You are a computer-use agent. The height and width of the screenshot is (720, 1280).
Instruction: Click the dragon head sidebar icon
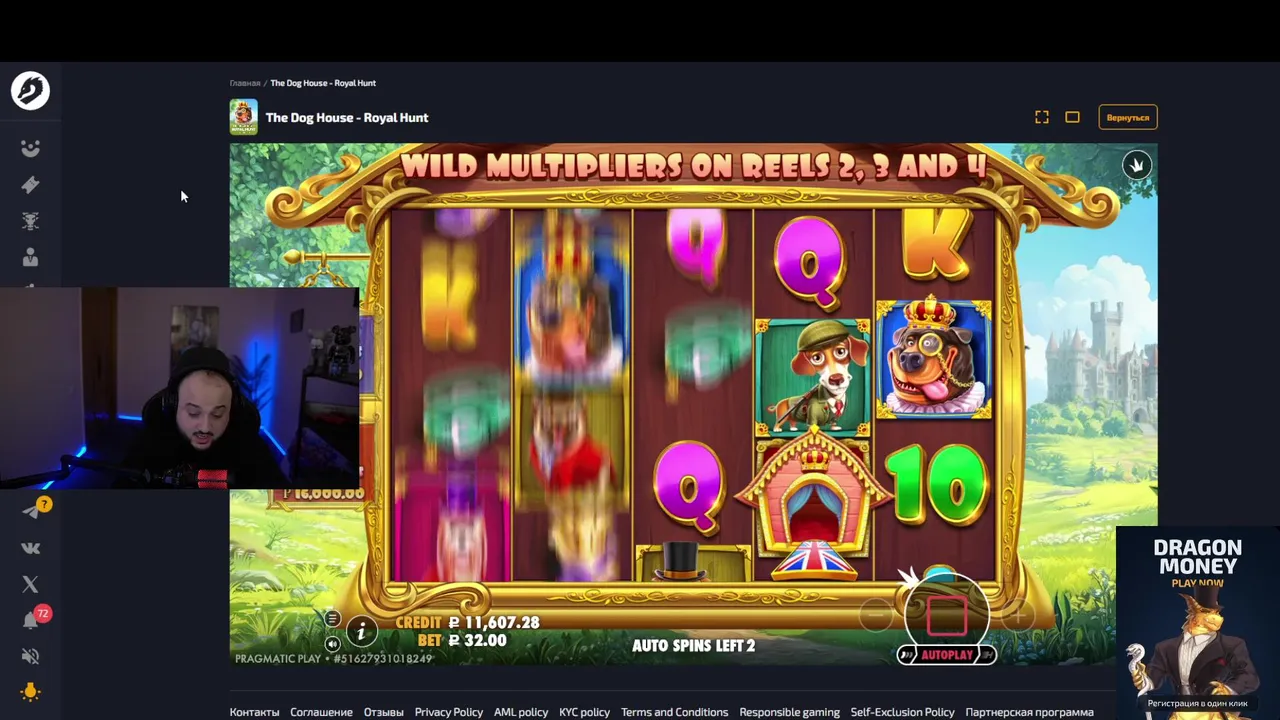pos(30,221)
